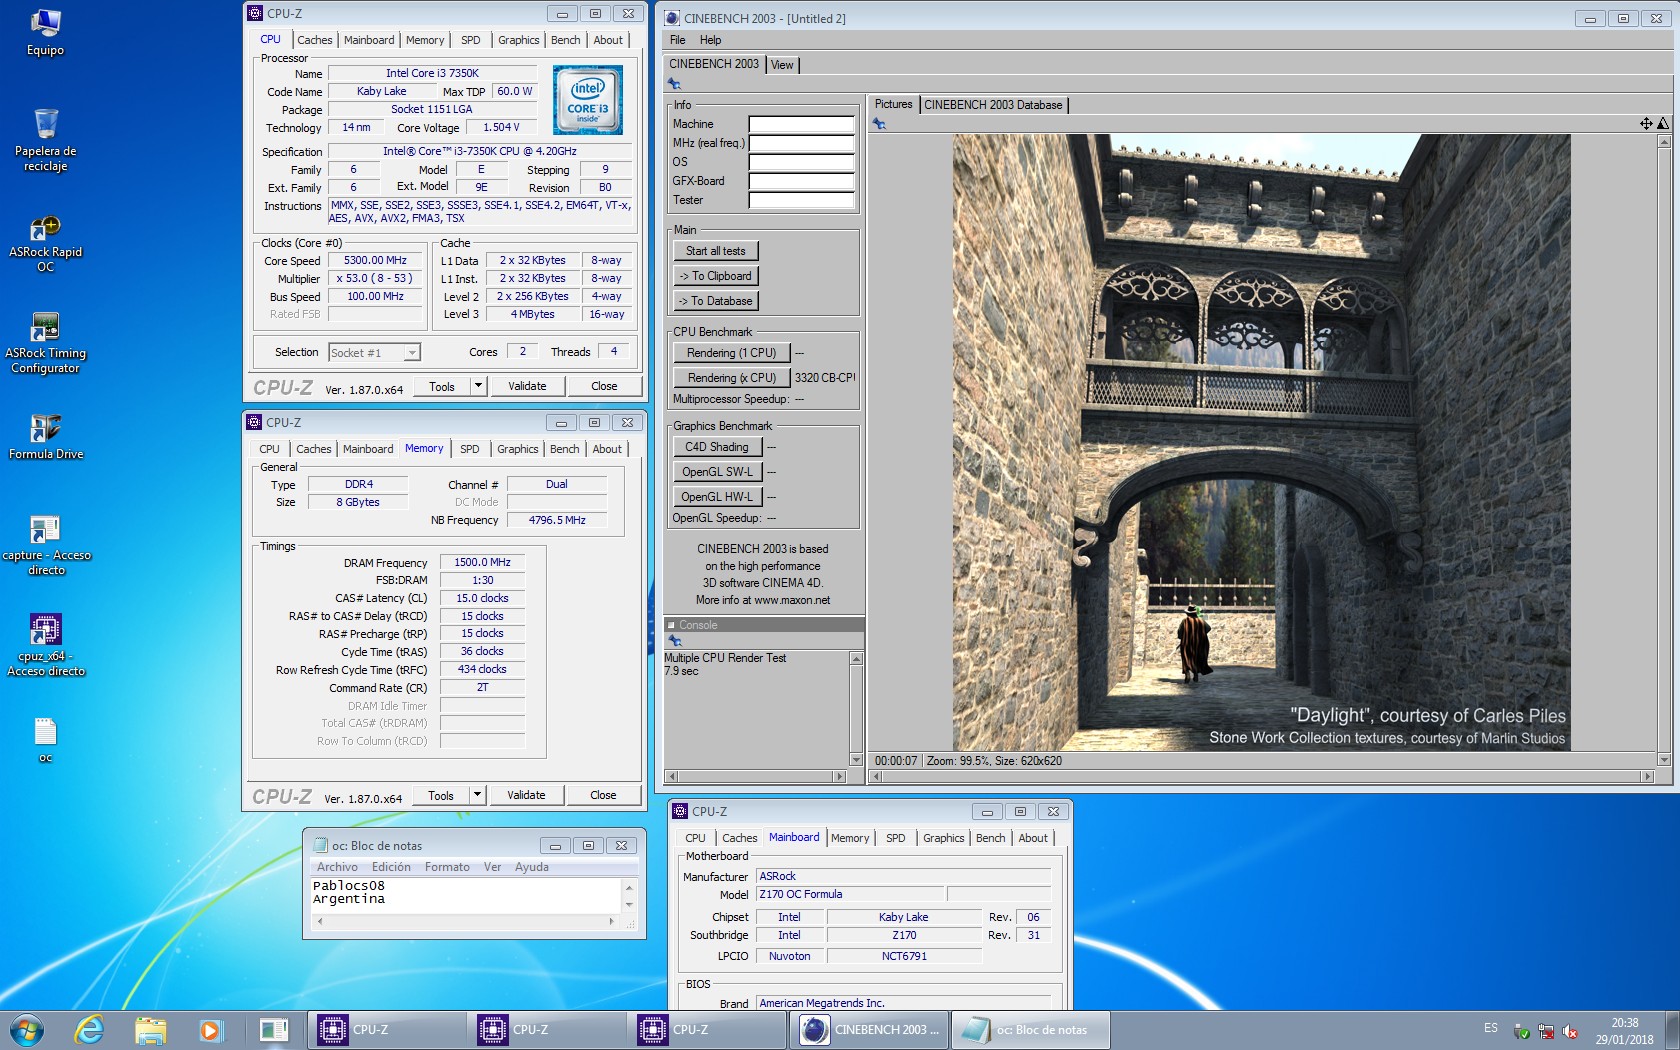Open the Equipo desktop icon
Screen dimensions: 1680x1050
[45, 32]
